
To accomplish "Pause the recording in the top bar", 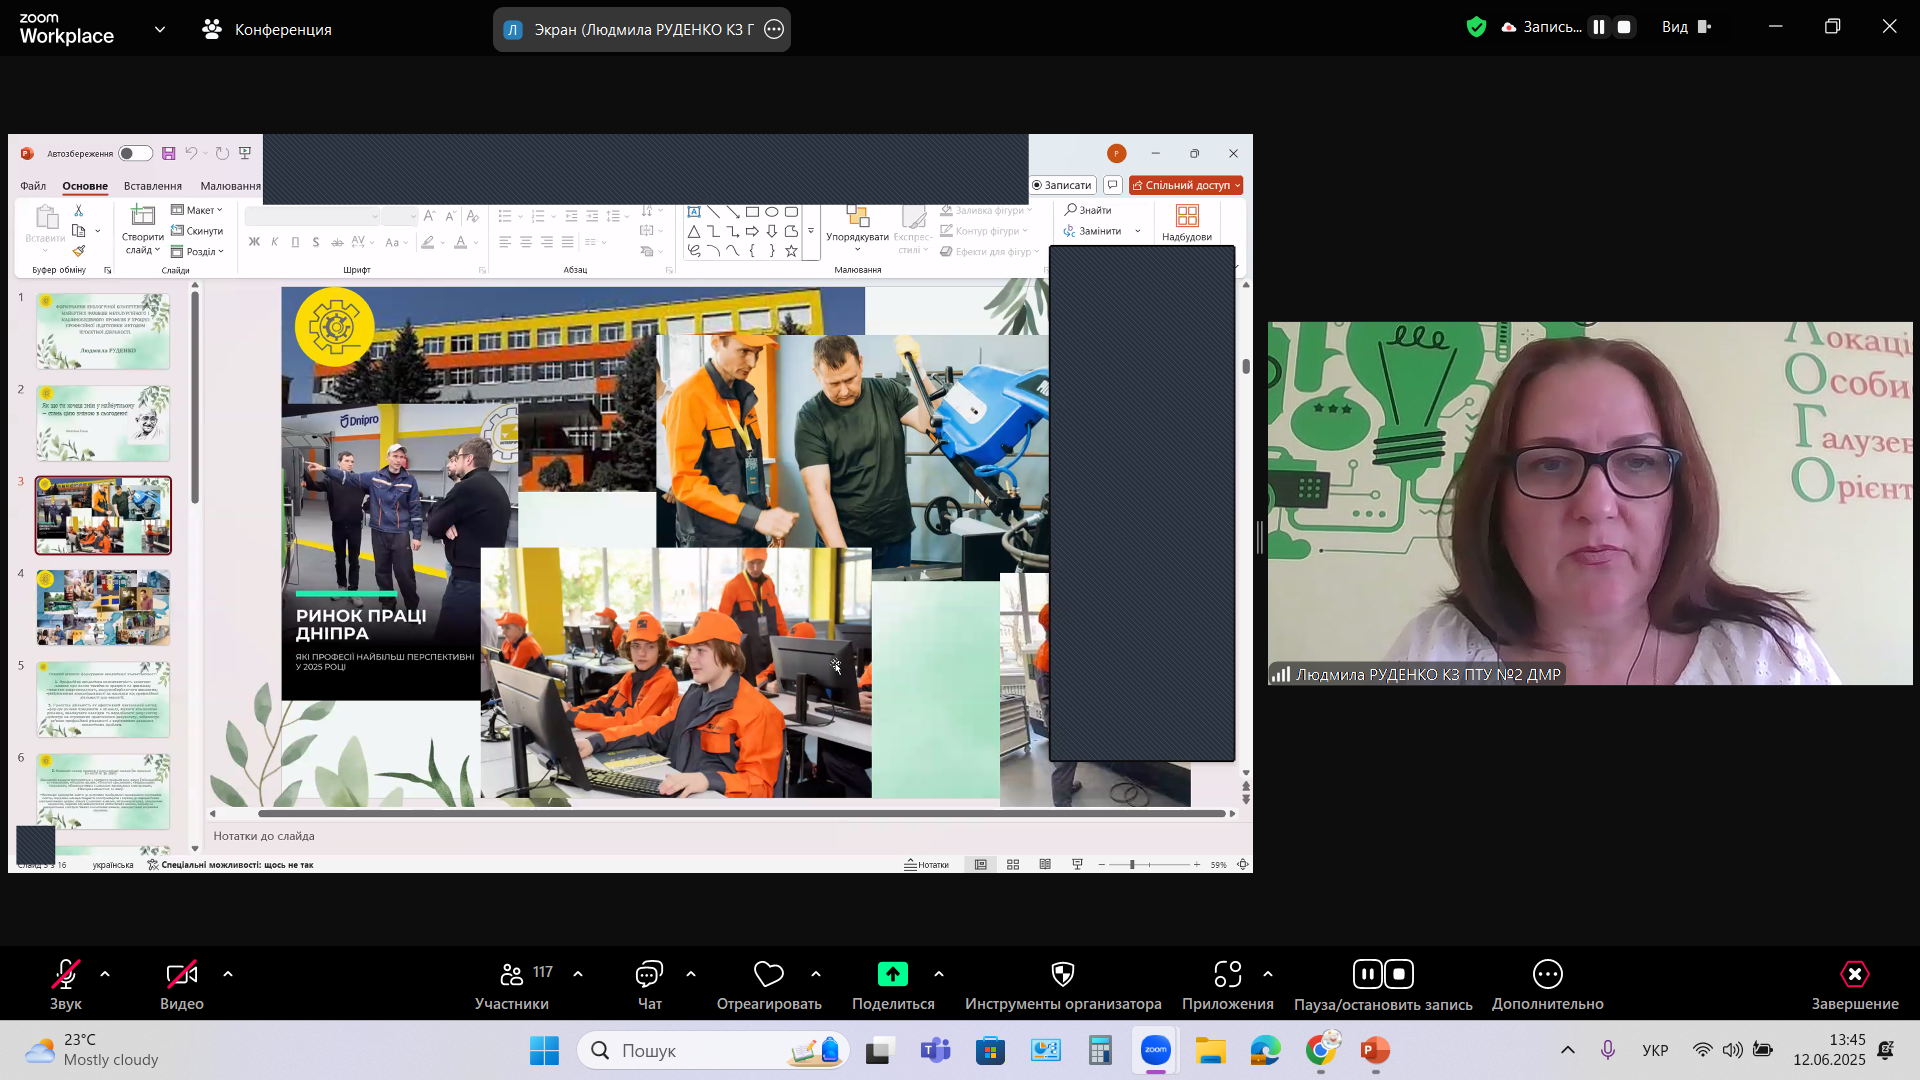I will (1599, 28).
